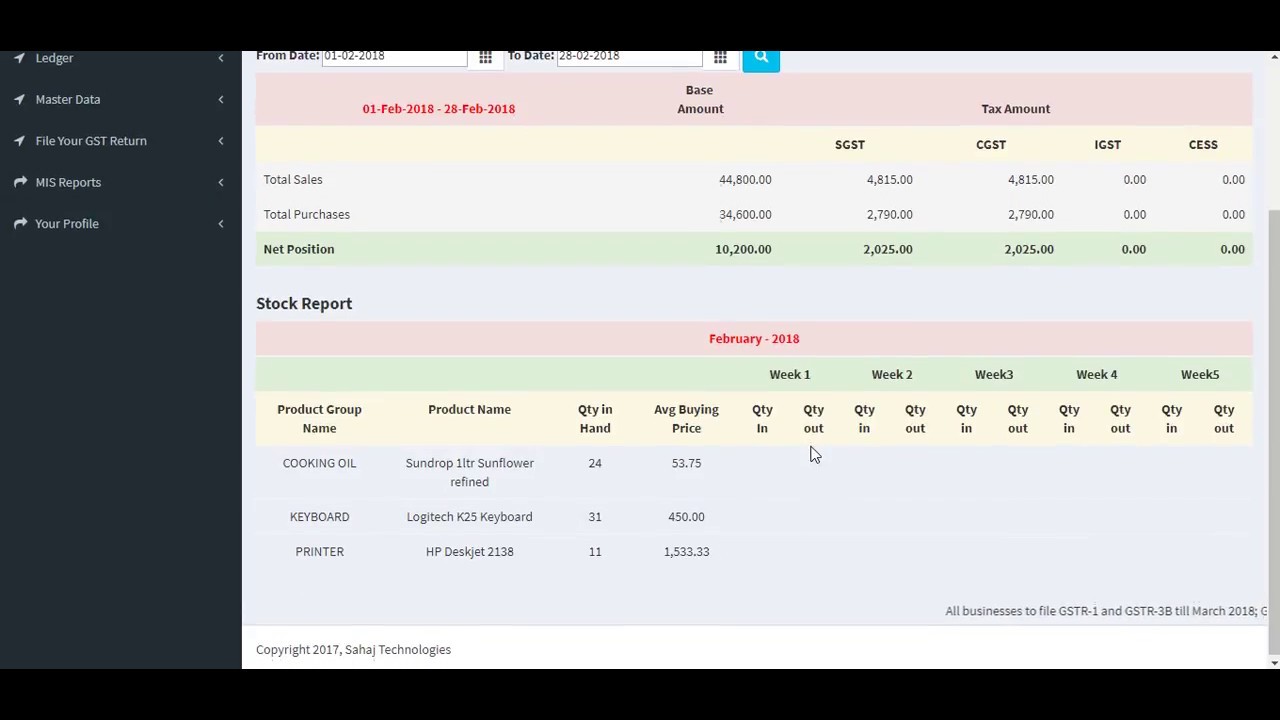The width and height of the screenshot is (1280, 720).
Task: Open the To Date calendar picker icon
Action: tap(720, 58)
